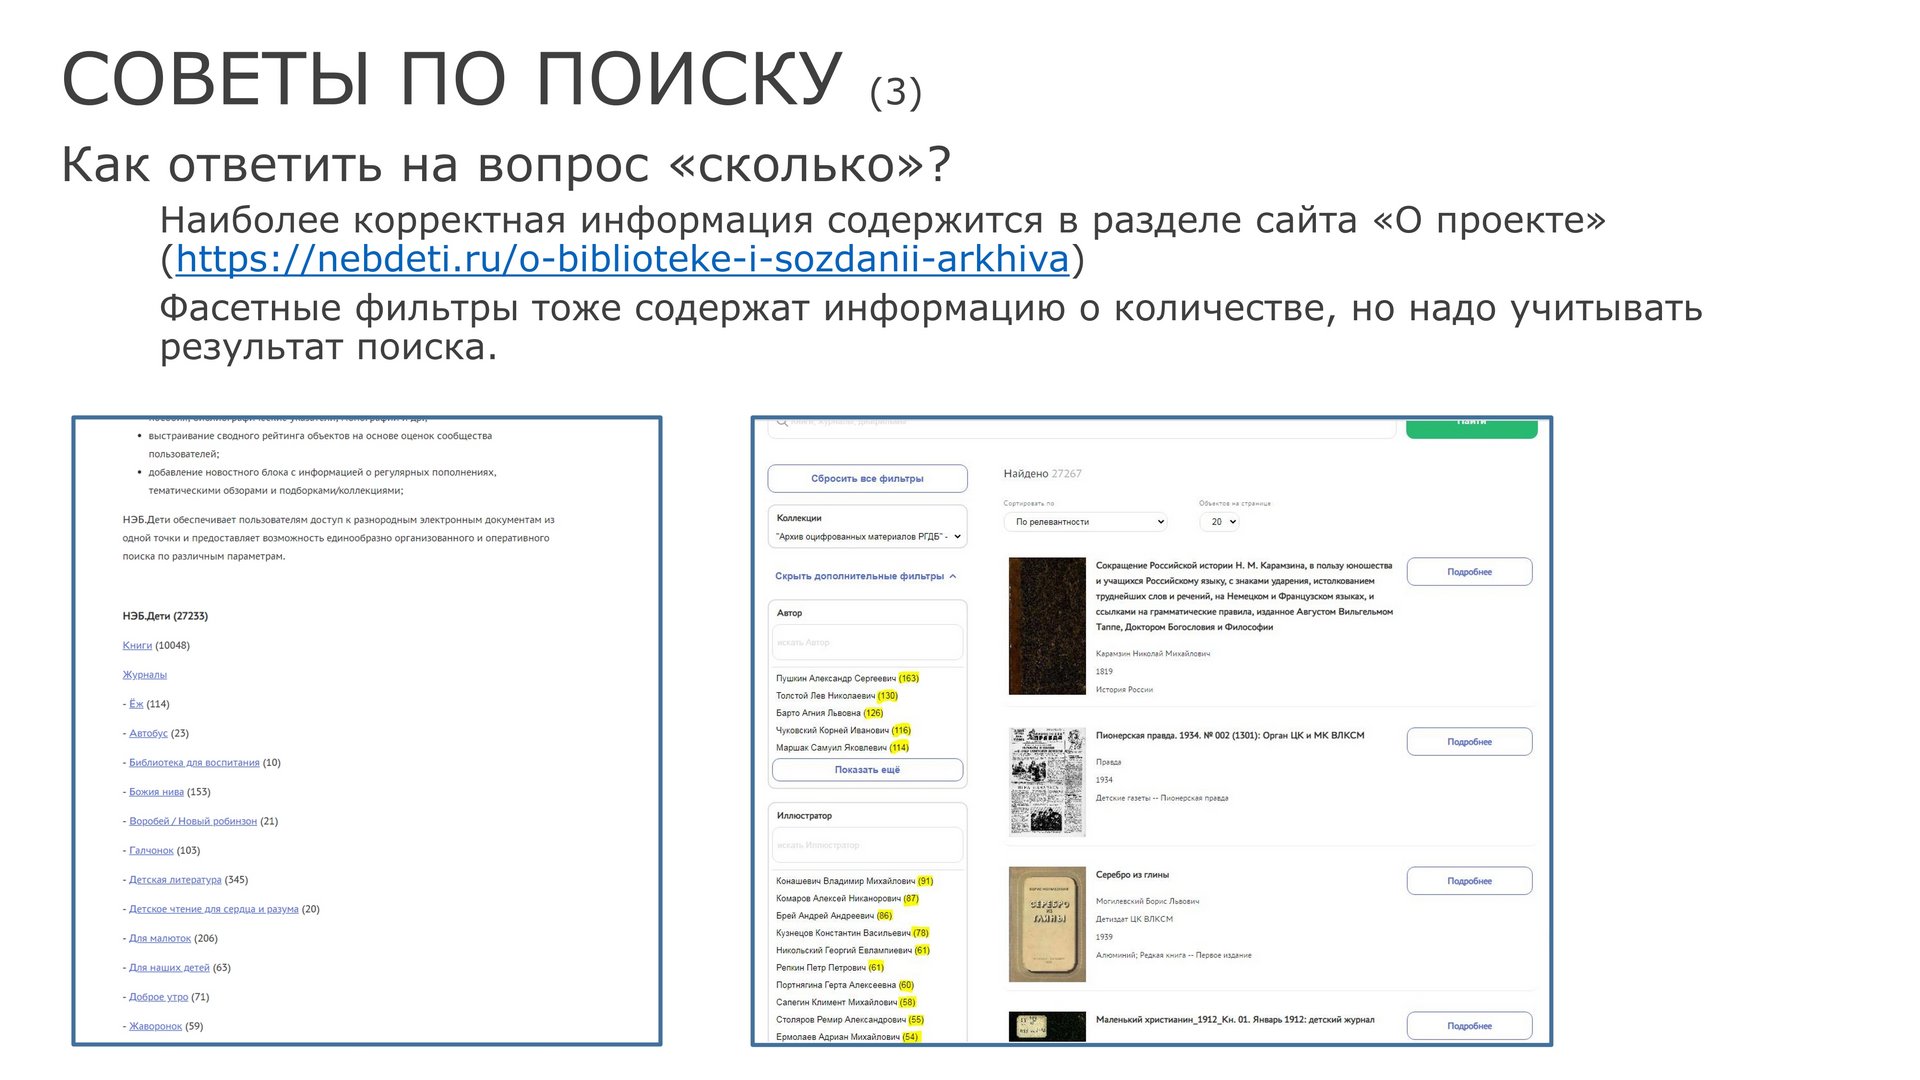Focus the 'искать Иллюстратор' search field
1920x1080 pixels.
point(867,845)
